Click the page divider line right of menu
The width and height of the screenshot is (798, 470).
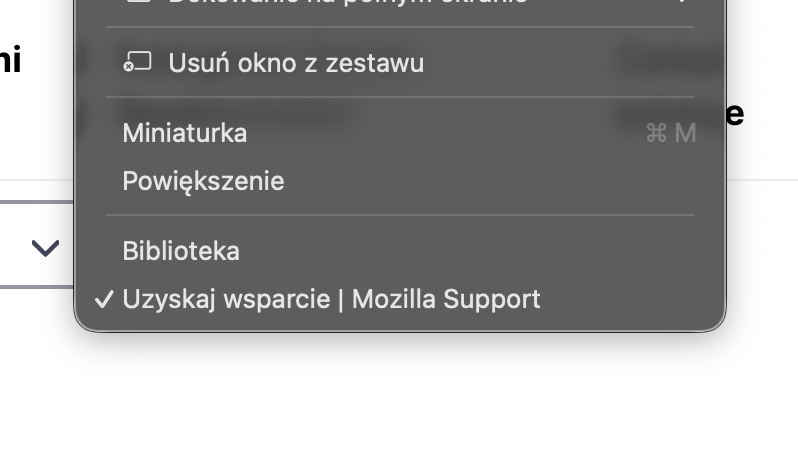click(x=762, y=180)
